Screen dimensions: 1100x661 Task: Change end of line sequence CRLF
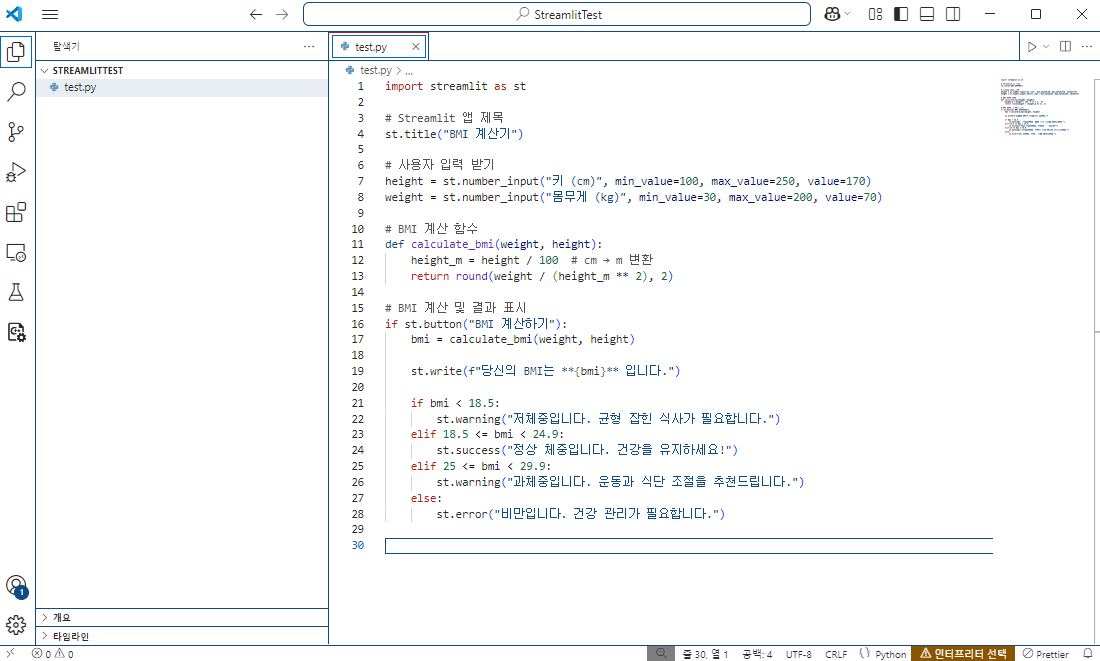(x=836, y=653)
